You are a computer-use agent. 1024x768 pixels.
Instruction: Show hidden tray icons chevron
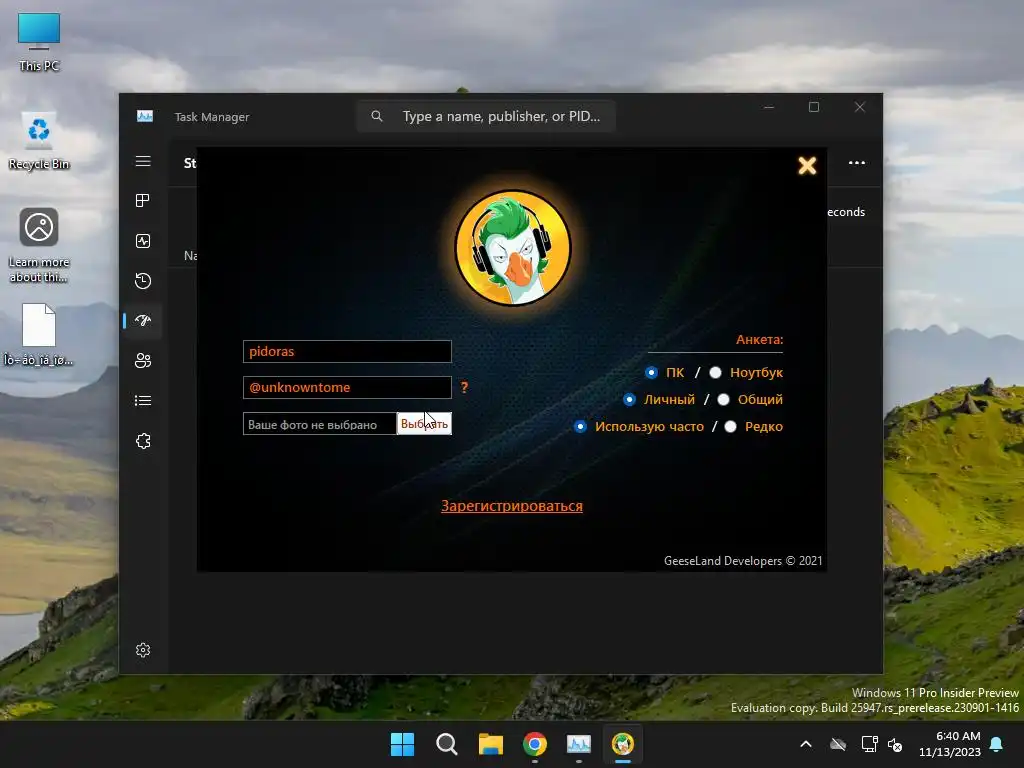806,744
